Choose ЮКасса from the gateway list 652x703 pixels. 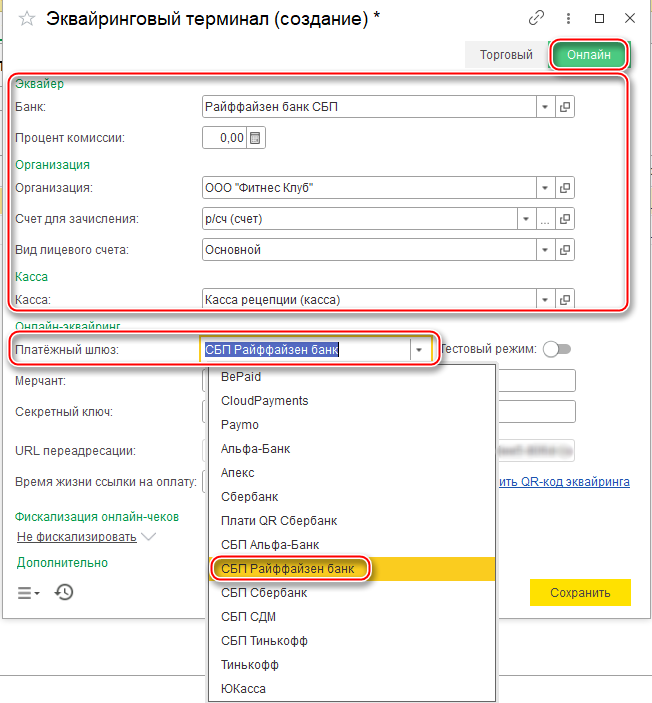coord(352,689)
